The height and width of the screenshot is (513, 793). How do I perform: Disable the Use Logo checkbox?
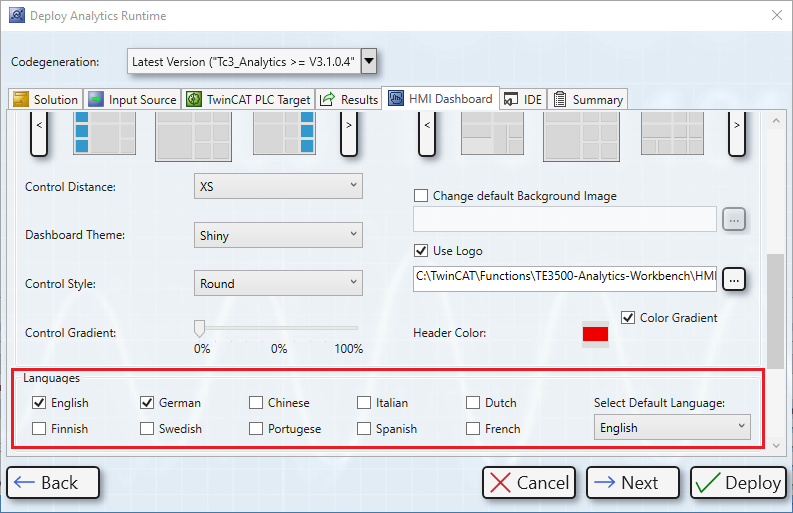point(421,251)
